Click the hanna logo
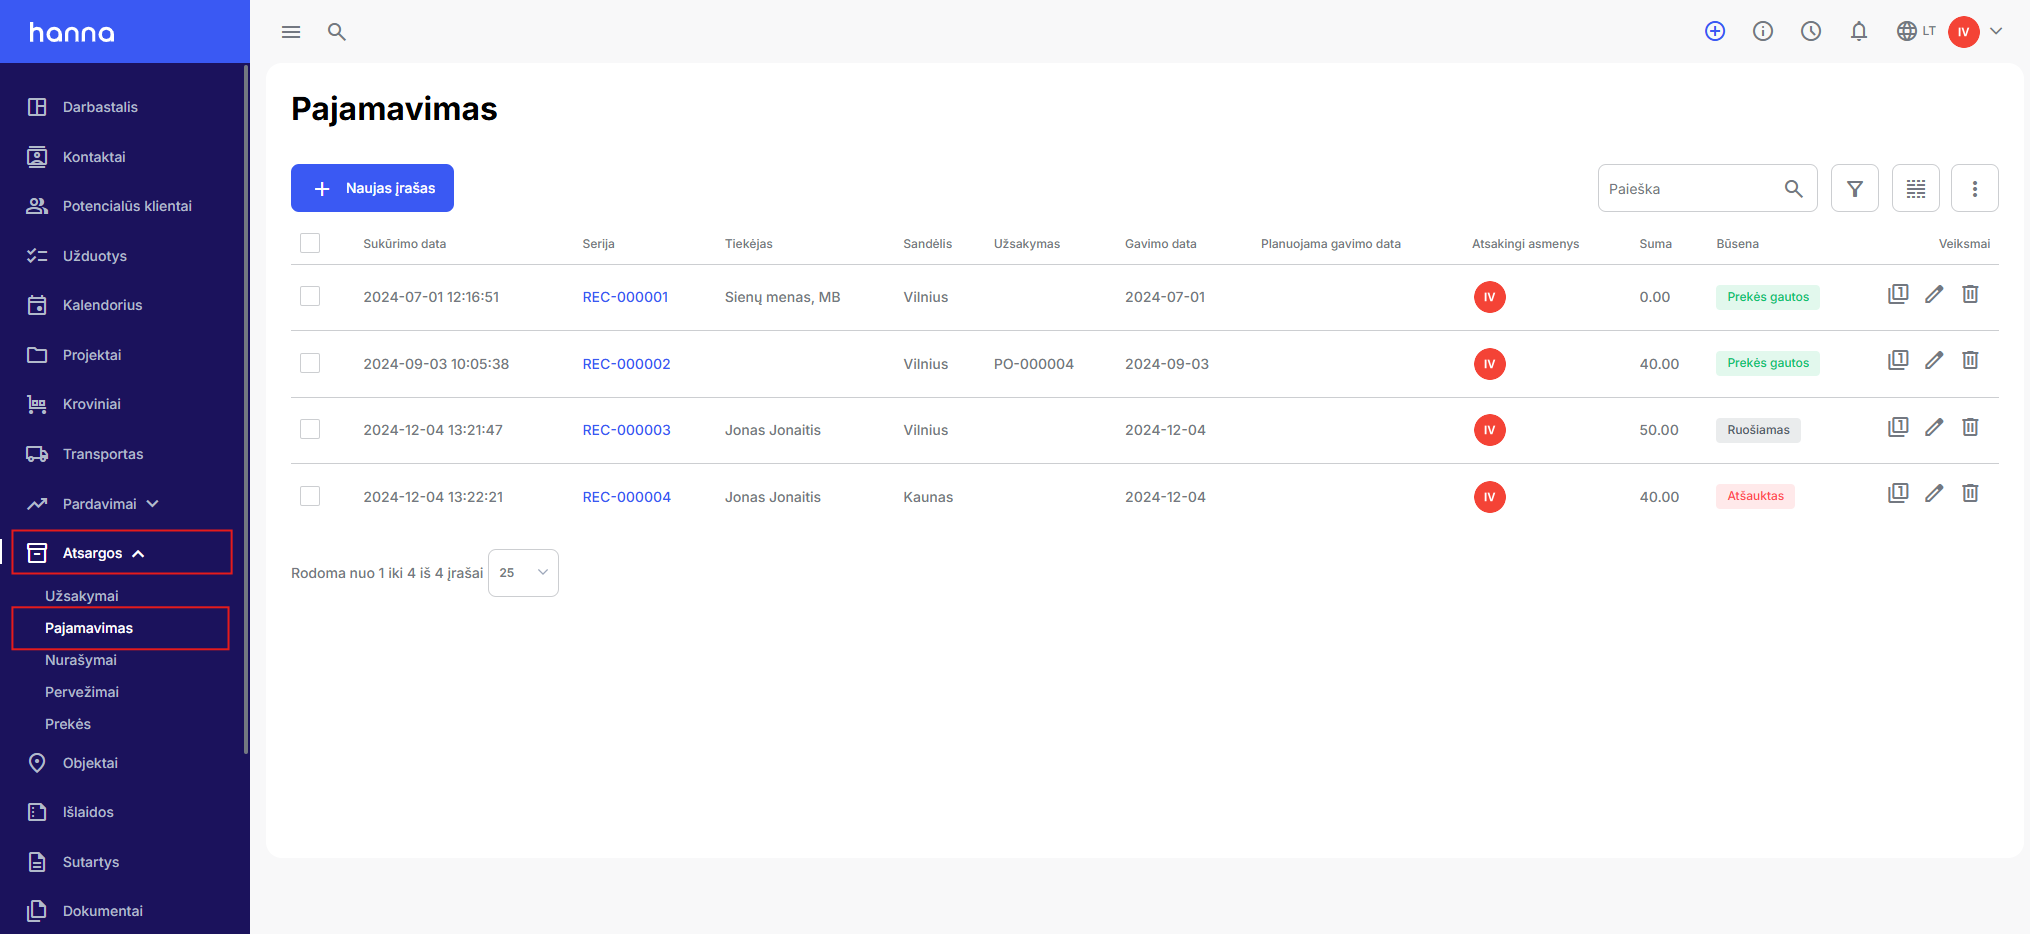The width and height of the screenshot is (2030, 934). 72,32
